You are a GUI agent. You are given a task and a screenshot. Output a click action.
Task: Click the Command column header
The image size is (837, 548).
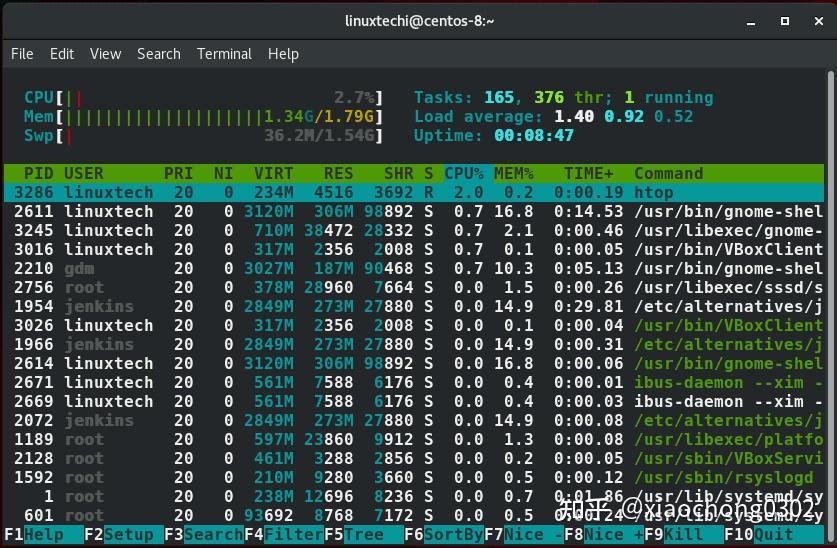668,173
